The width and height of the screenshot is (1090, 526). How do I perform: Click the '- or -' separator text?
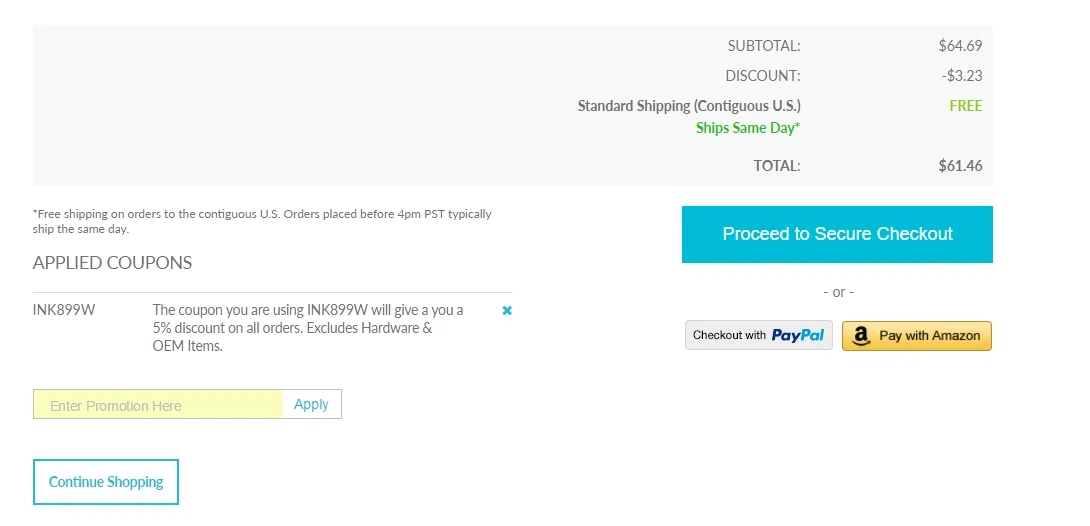pos(838,292)
